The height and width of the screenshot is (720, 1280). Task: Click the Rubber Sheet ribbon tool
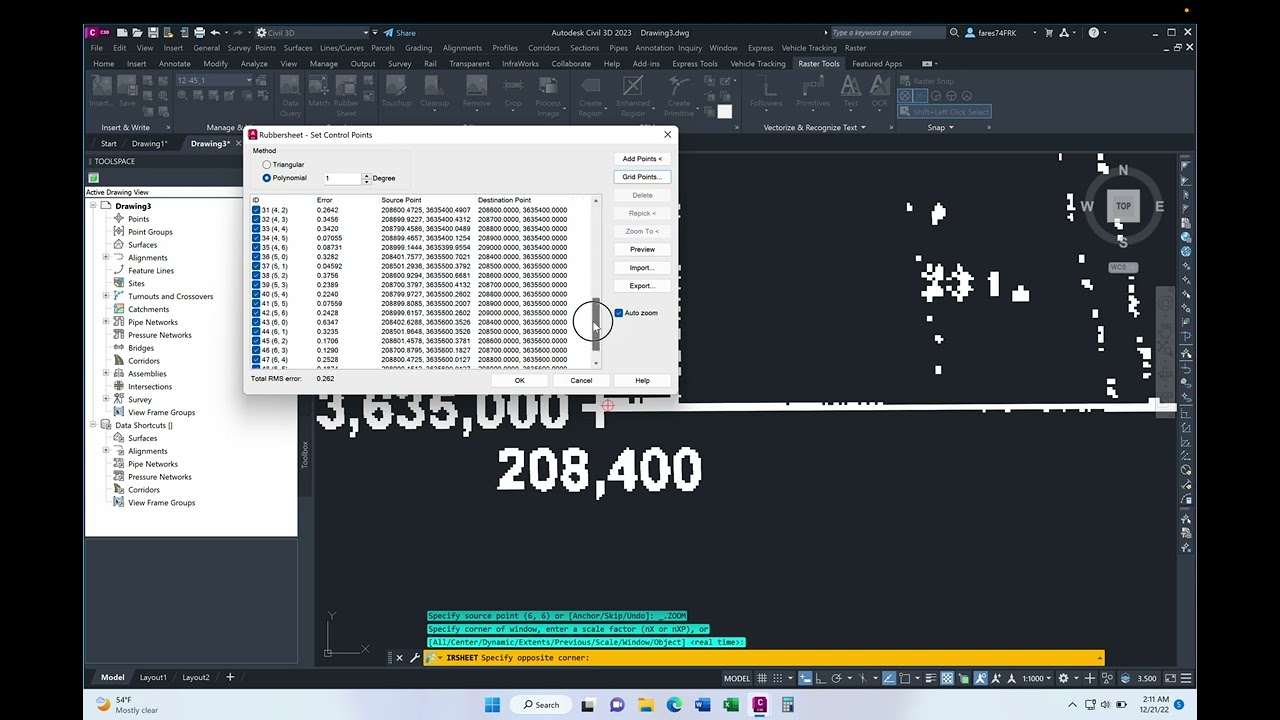coord(346,96)
